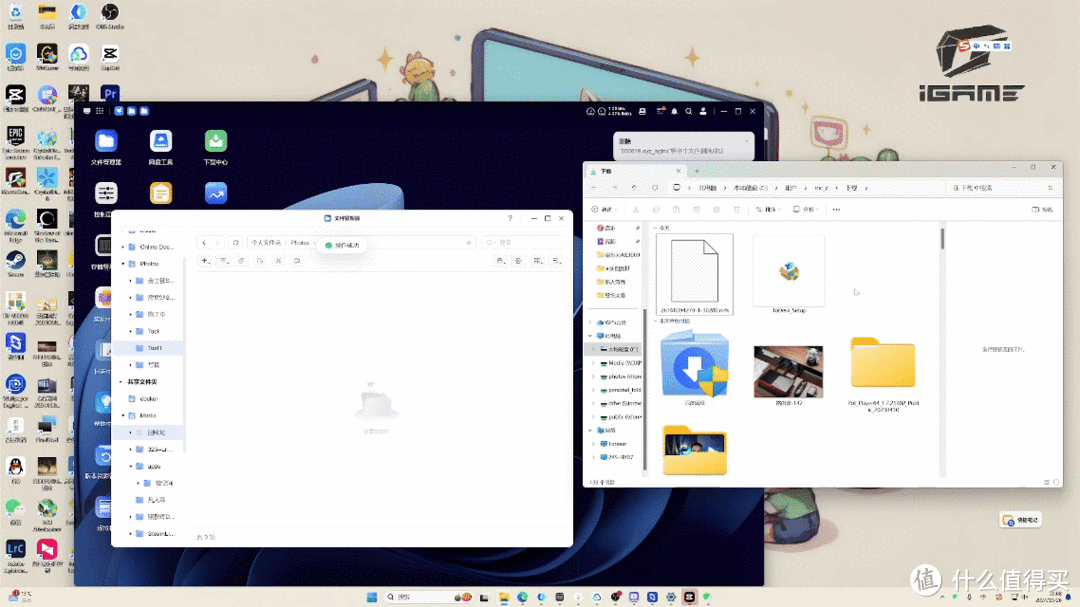
Task: Click the delete X icon in file manager toolbar
Action: (x=278, y=261)
